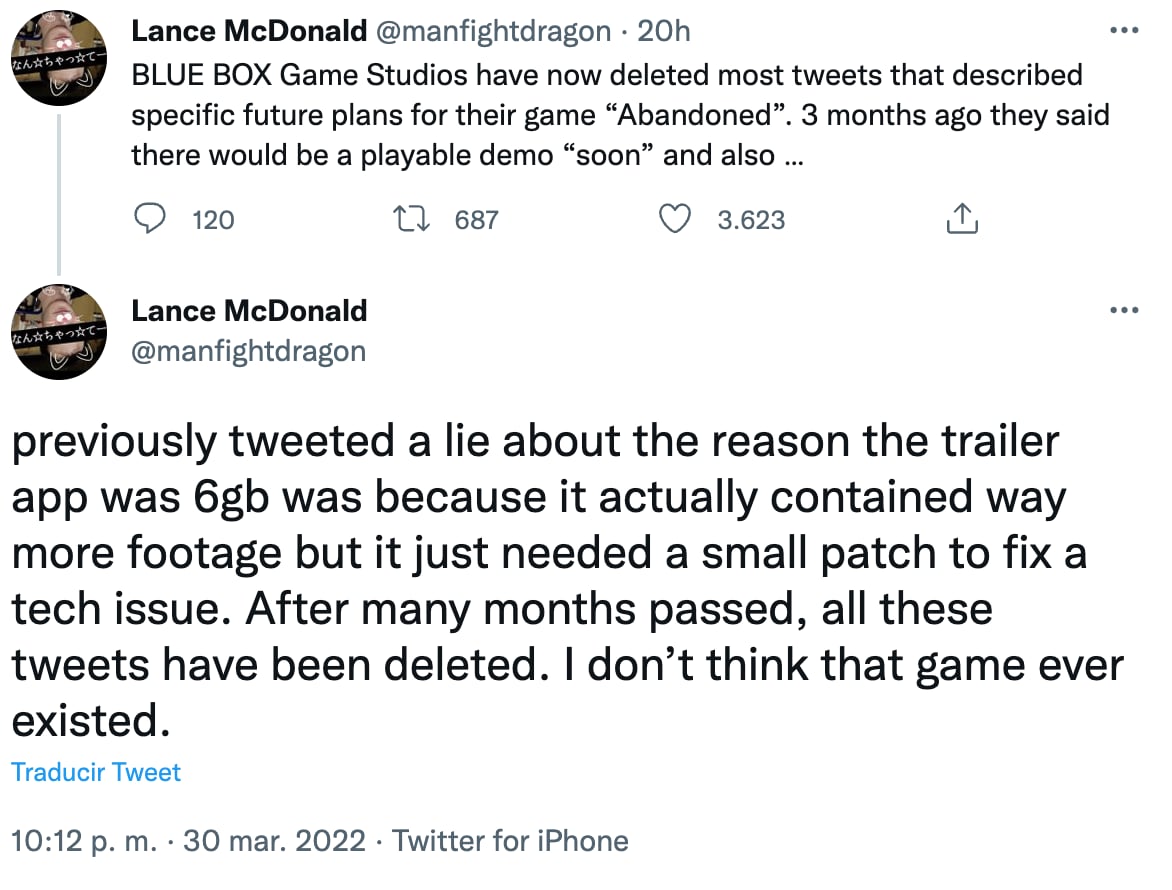This screenshot has height=890, width=1172.
Task: Reply to the first tweet via speech bubble icon
Action: point(149,218)
